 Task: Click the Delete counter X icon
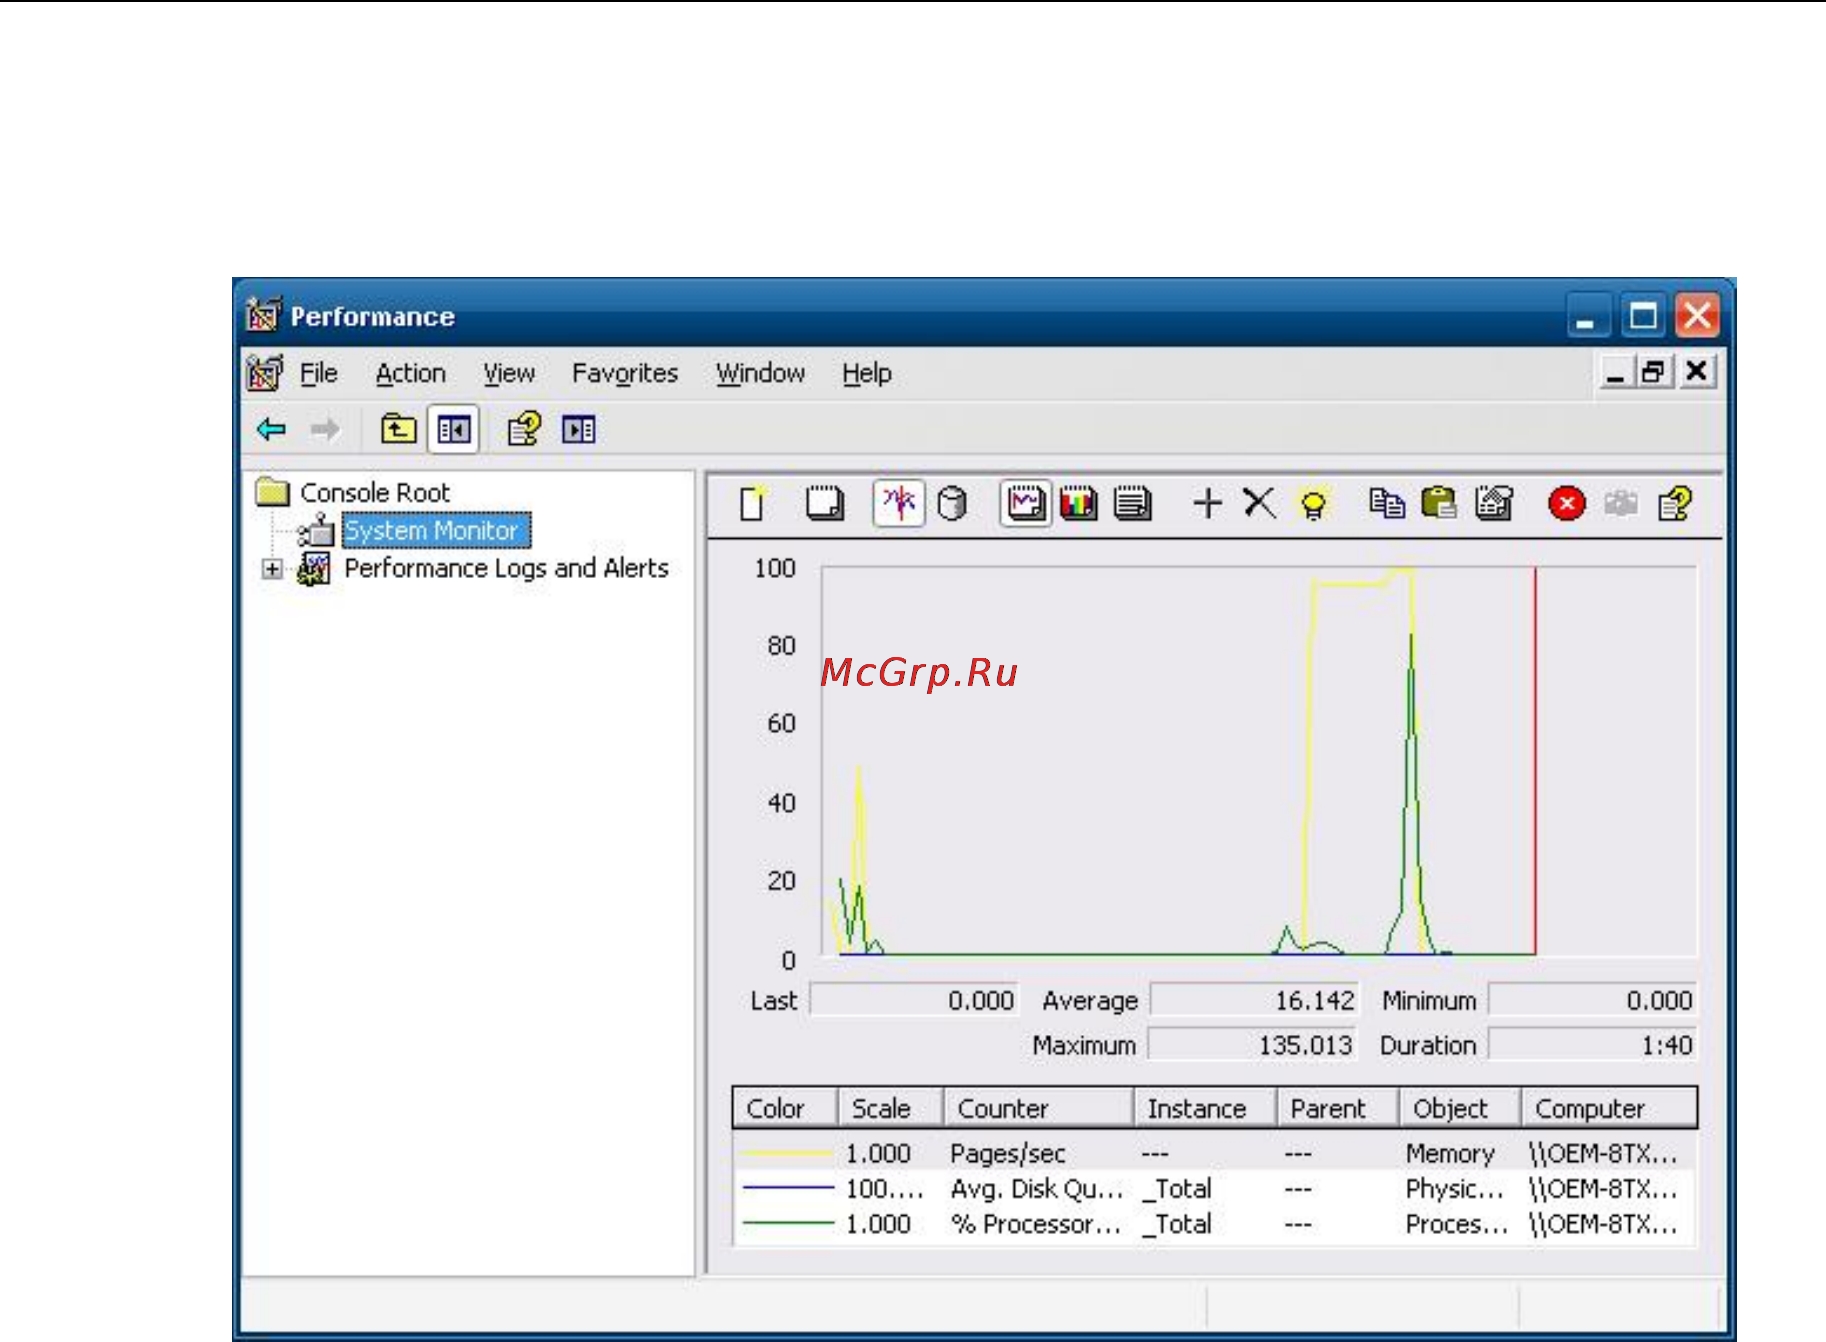tap(1259, 503)
